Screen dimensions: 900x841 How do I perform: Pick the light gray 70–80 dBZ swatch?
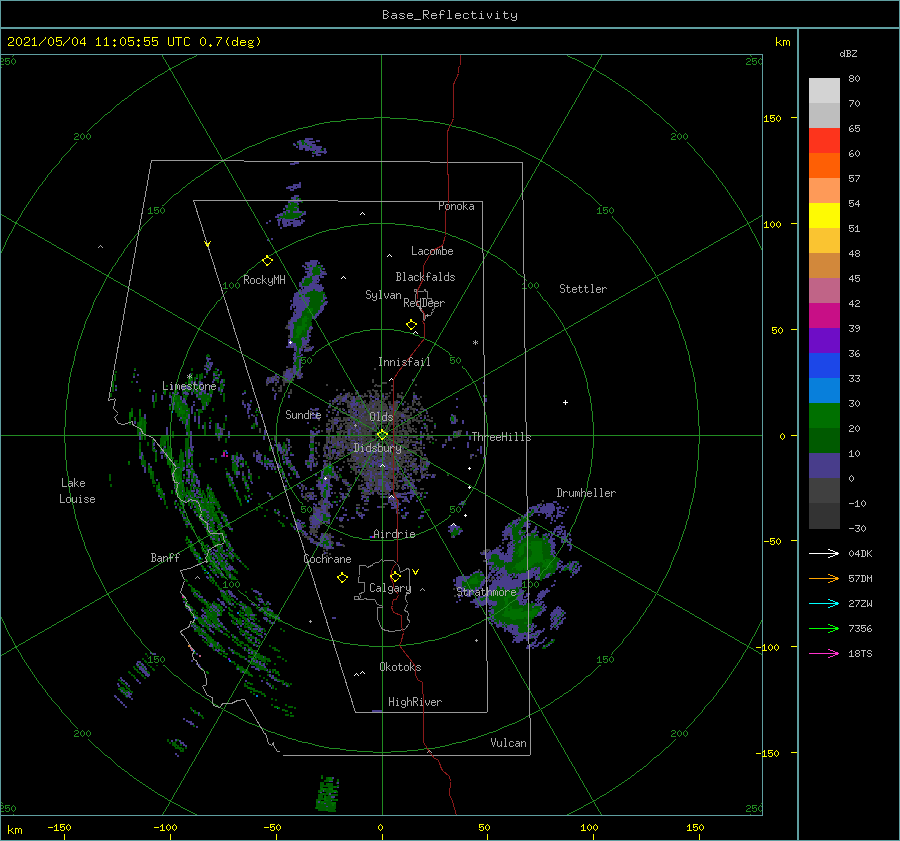point(824,91)
